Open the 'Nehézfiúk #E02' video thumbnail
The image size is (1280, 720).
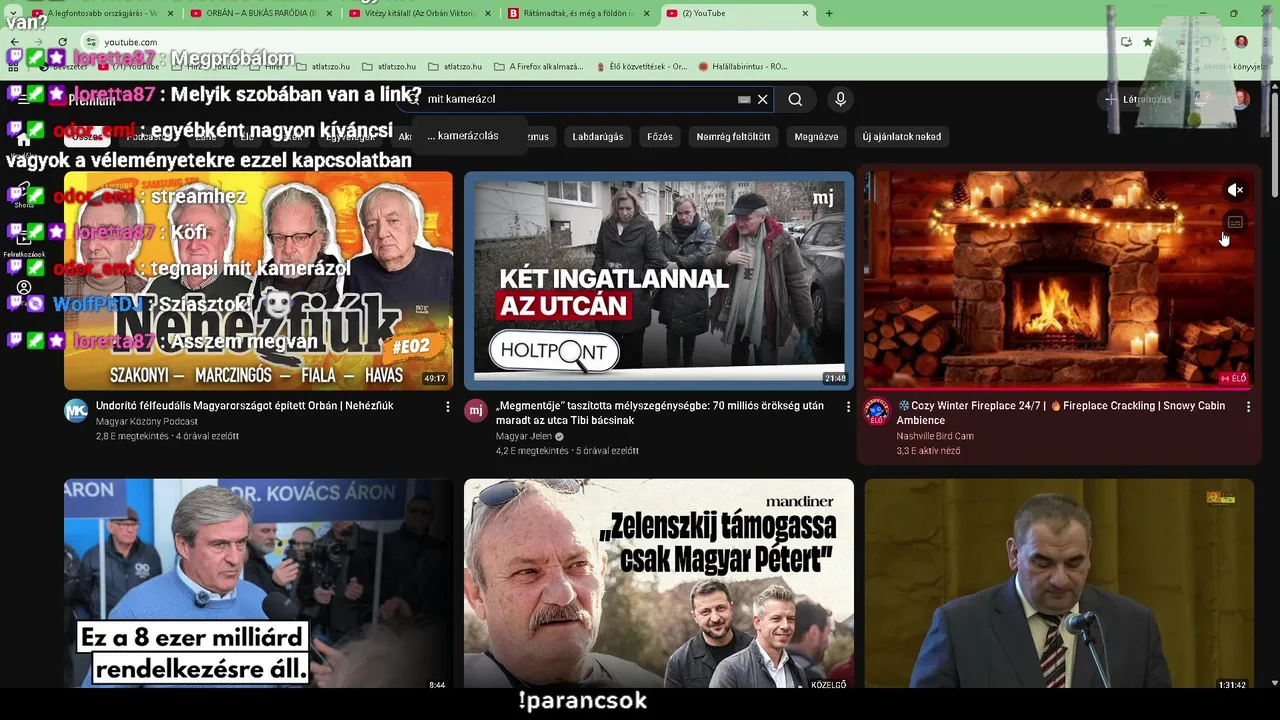coord(258,280)
